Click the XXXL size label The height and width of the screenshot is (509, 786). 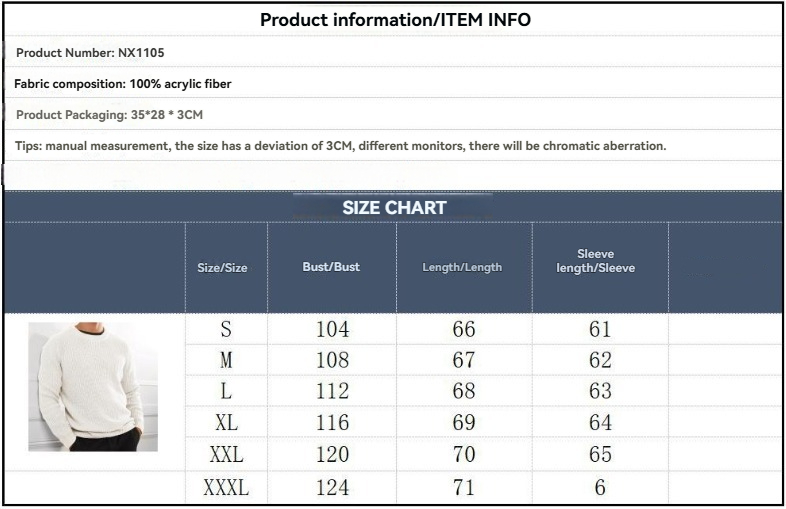[x=226, y=488]
